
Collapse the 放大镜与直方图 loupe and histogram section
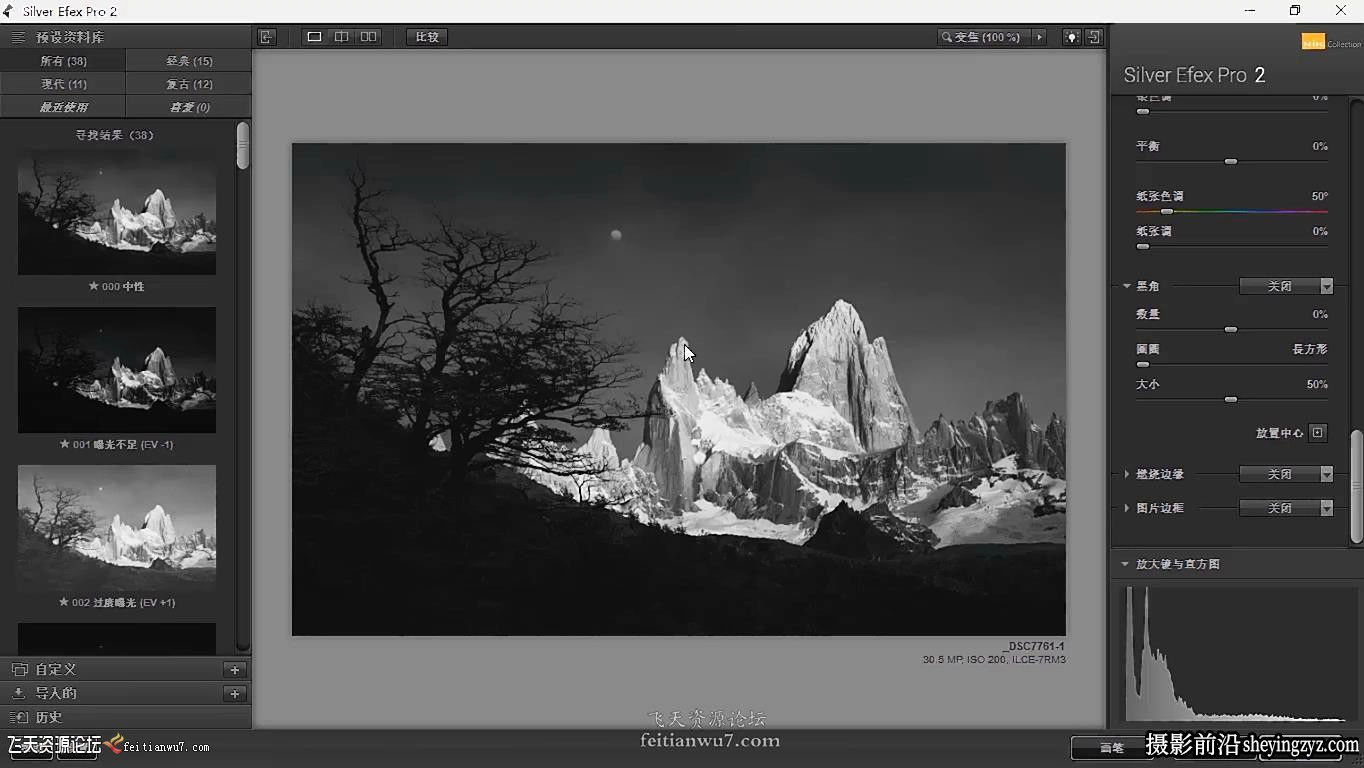[1125, 564]
